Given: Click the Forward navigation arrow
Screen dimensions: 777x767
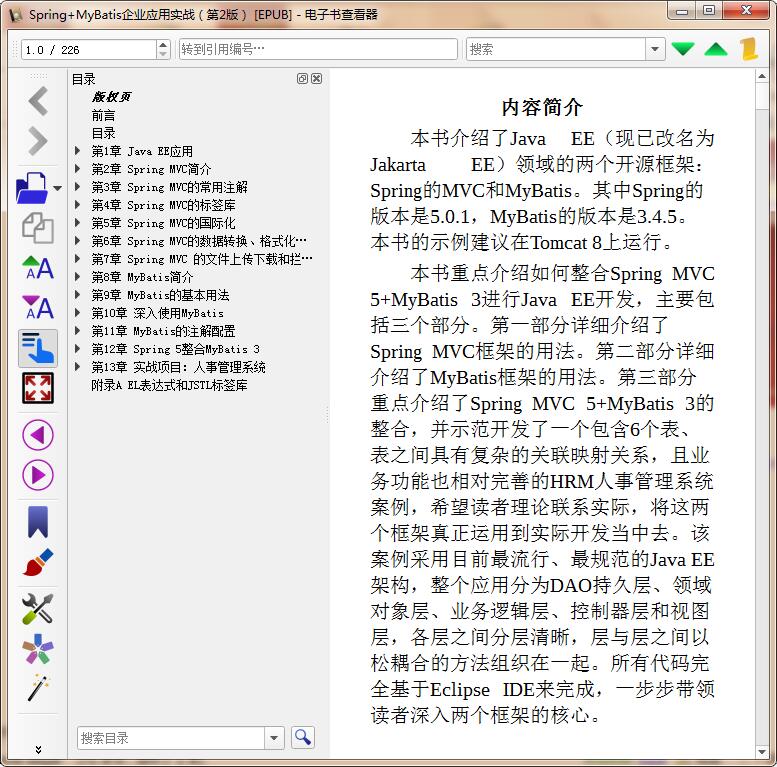Looking at the screenshot, I should coord(38,141).
